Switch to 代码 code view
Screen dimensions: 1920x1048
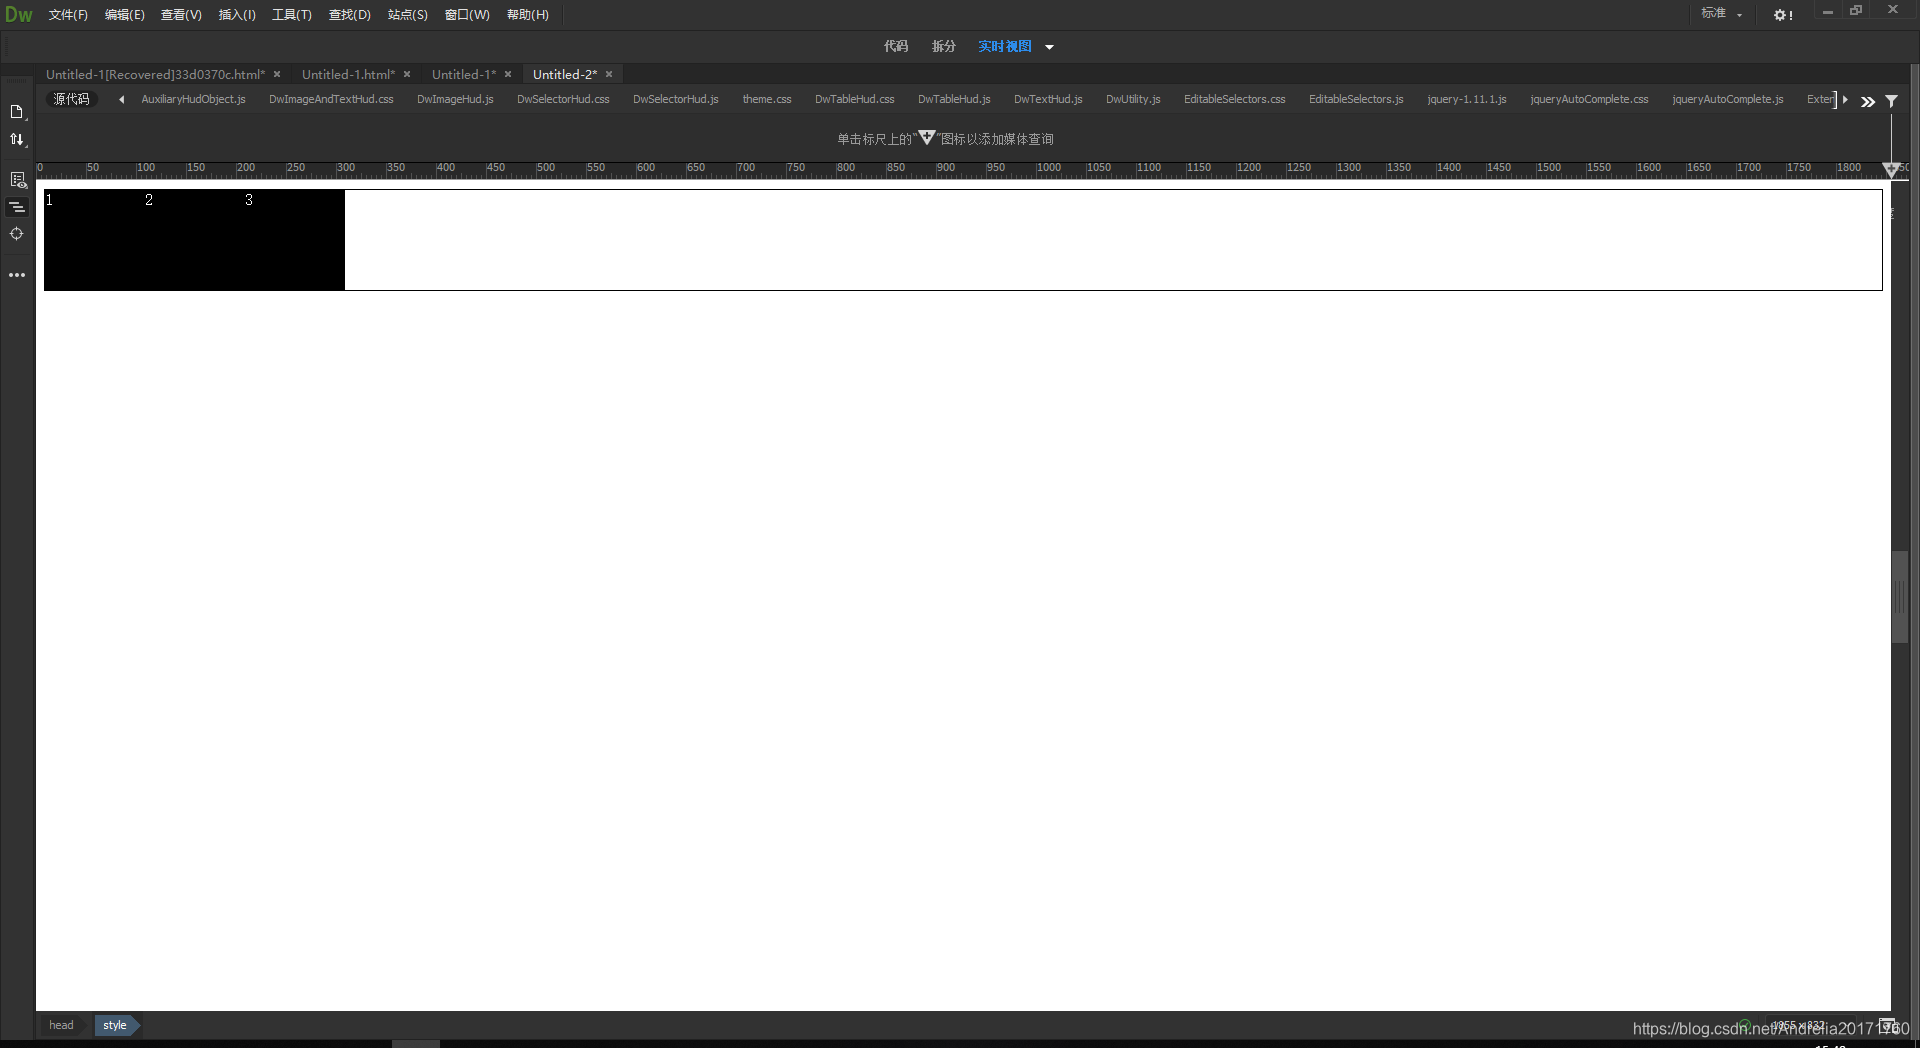pos(896,46)
